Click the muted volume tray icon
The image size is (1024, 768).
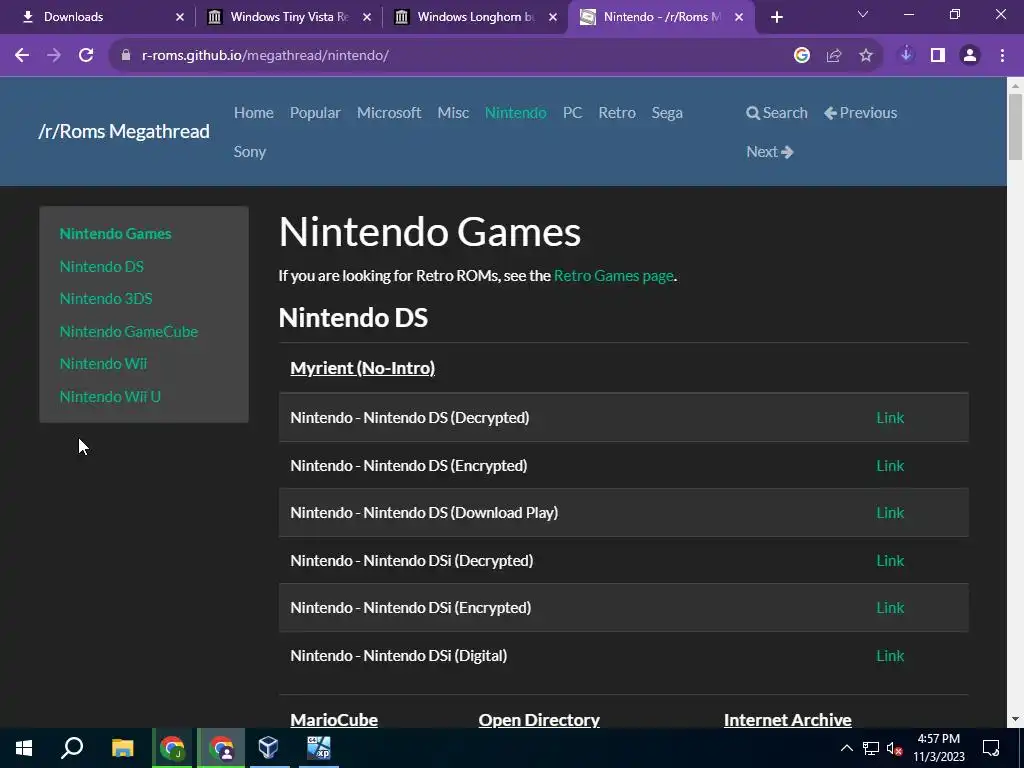coord(894,748)
